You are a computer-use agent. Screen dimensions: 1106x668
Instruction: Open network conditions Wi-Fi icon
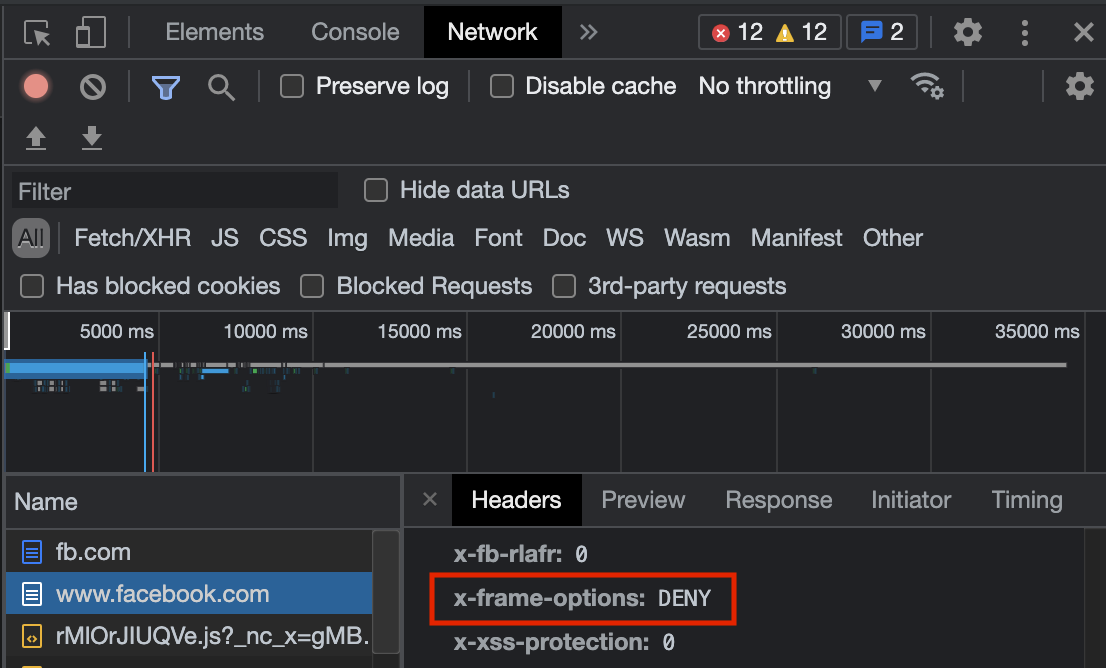tap(927, 86)
